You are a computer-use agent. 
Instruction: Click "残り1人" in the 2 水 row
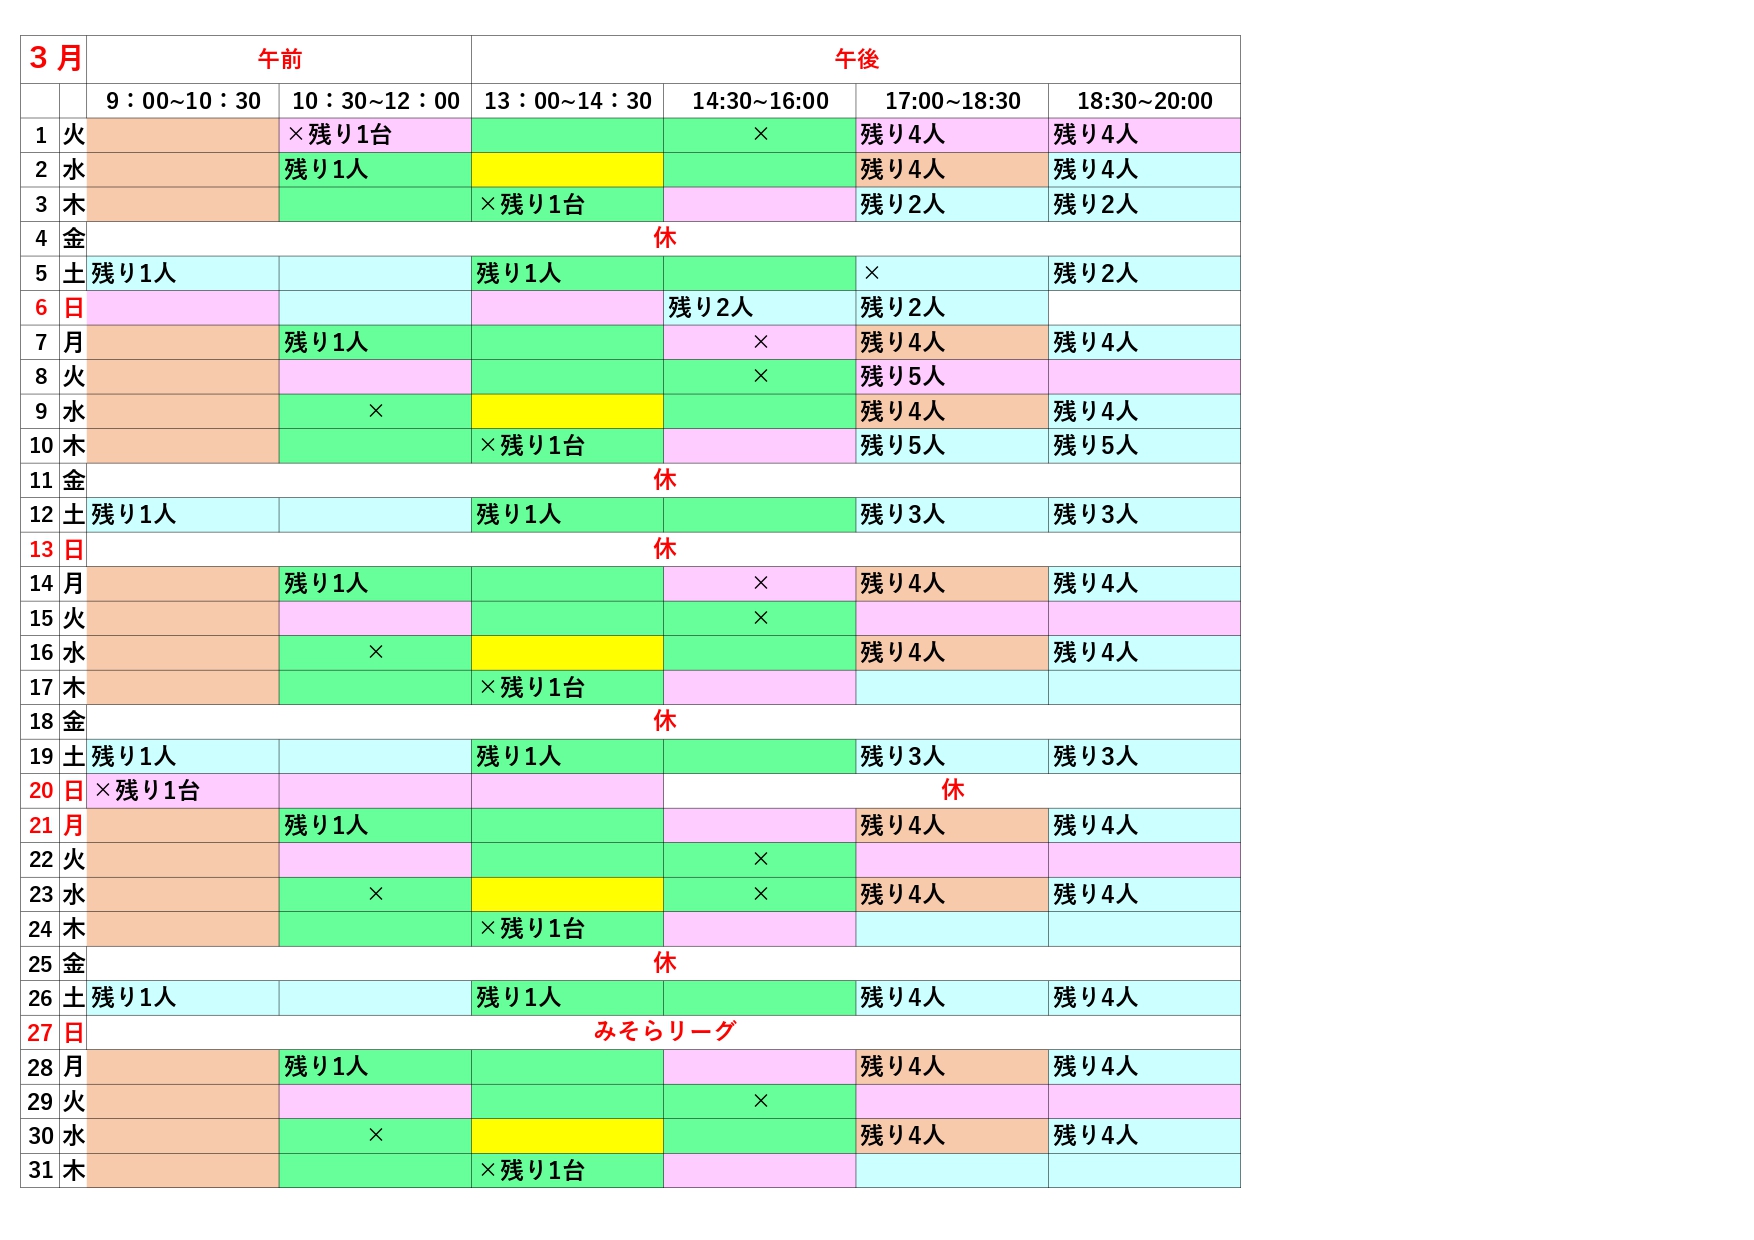pos(326,170)
